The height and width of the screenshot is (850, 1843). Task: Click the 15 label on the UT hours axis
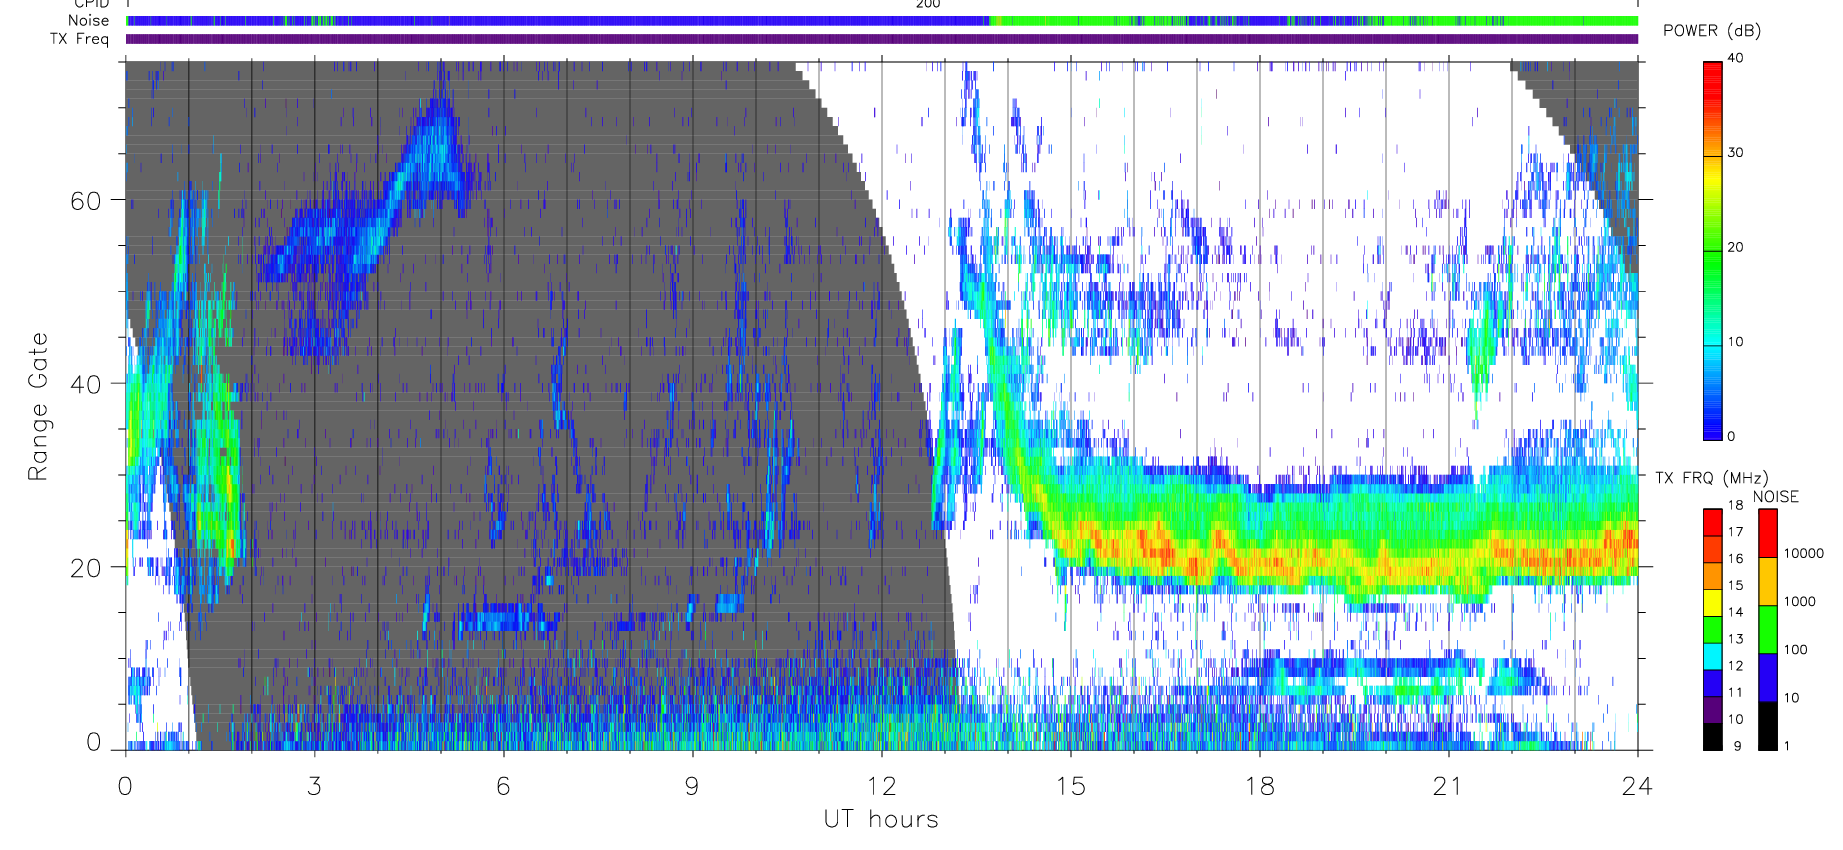[x=1070, y=786]
